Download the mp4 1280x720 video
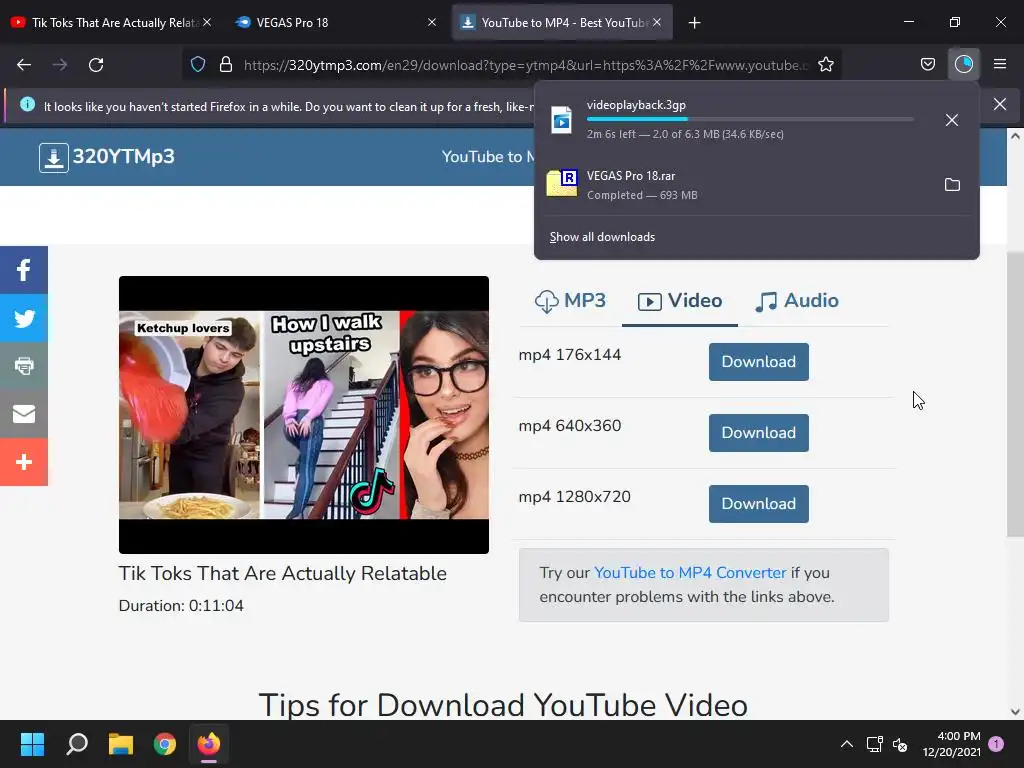The image size is (1024, 768). pyautogui.click(x=758, y=504)
